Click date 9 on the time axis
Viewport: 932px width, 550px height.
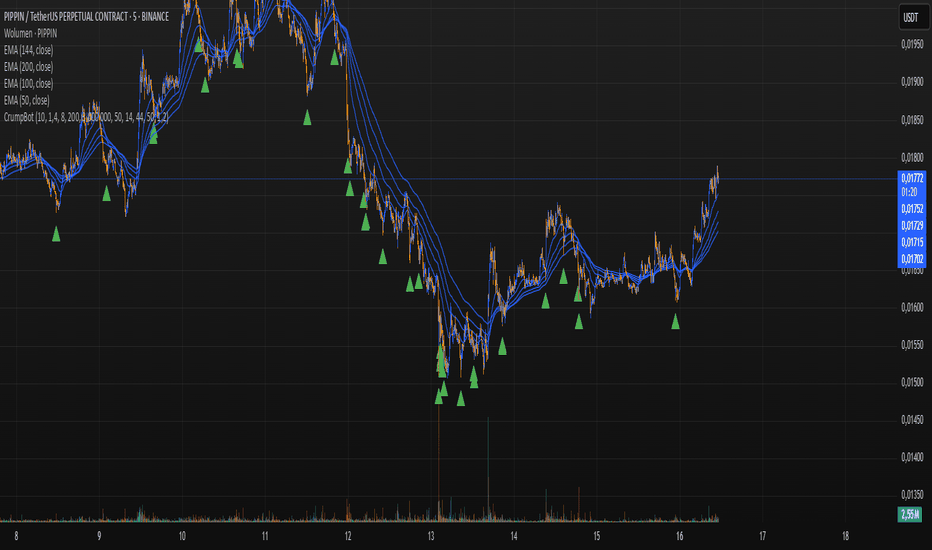click(x=99, y=536)
